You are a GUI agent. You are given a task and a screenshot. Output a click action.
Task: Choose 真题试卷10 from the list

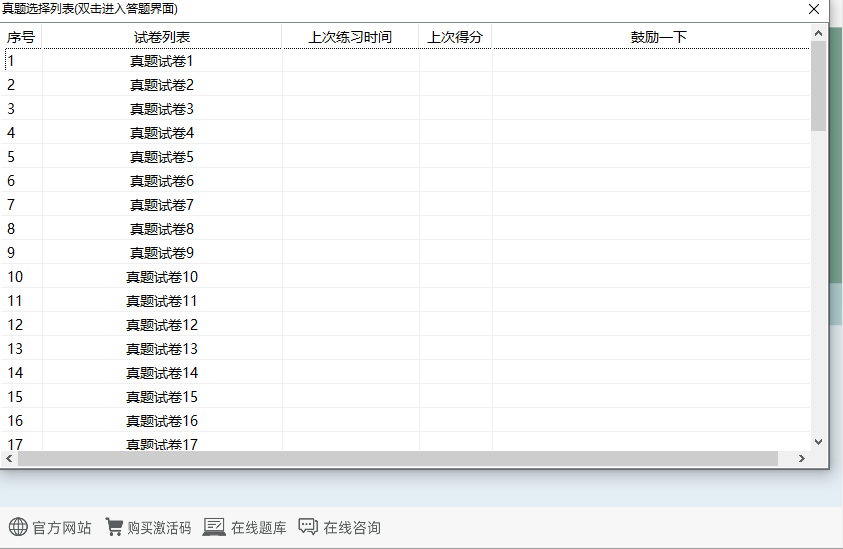(x=162, y=277)
